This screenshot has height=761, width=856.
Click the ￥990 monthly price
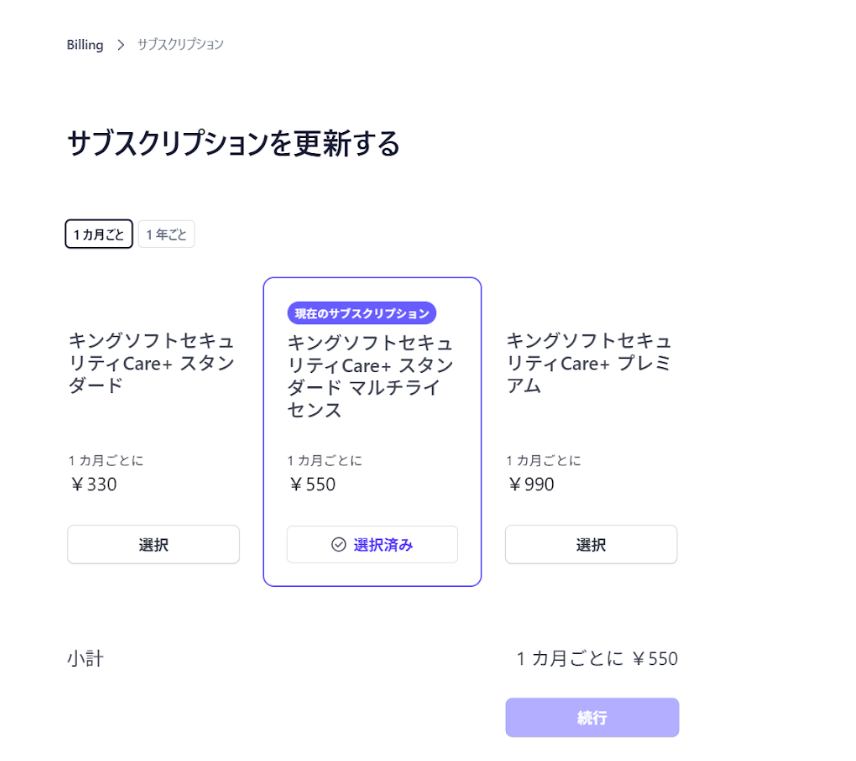tap(531, 485)
